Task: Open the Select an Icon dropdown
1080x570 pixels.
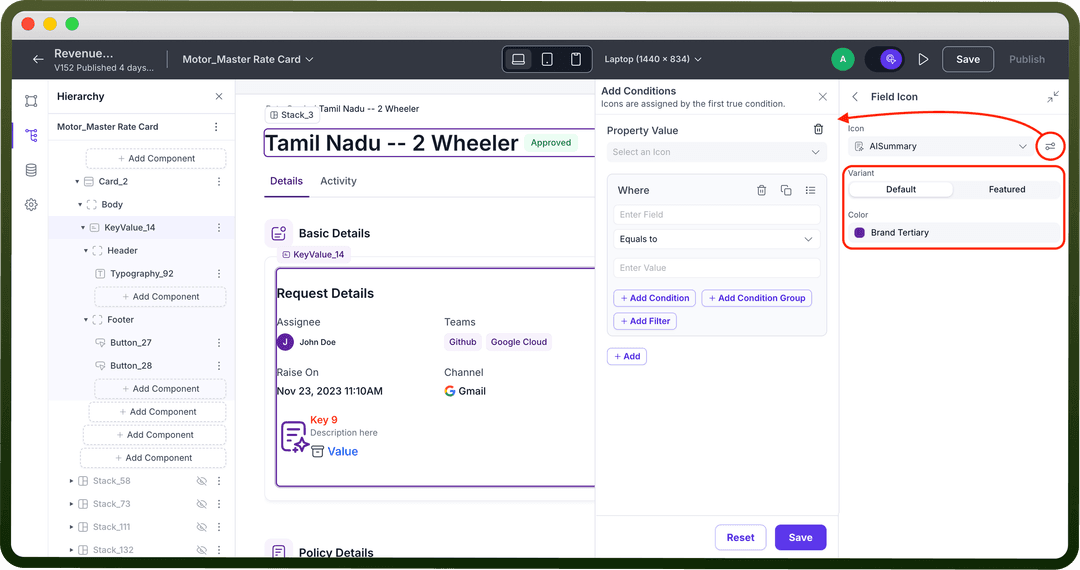Action: tap(716, 152)
